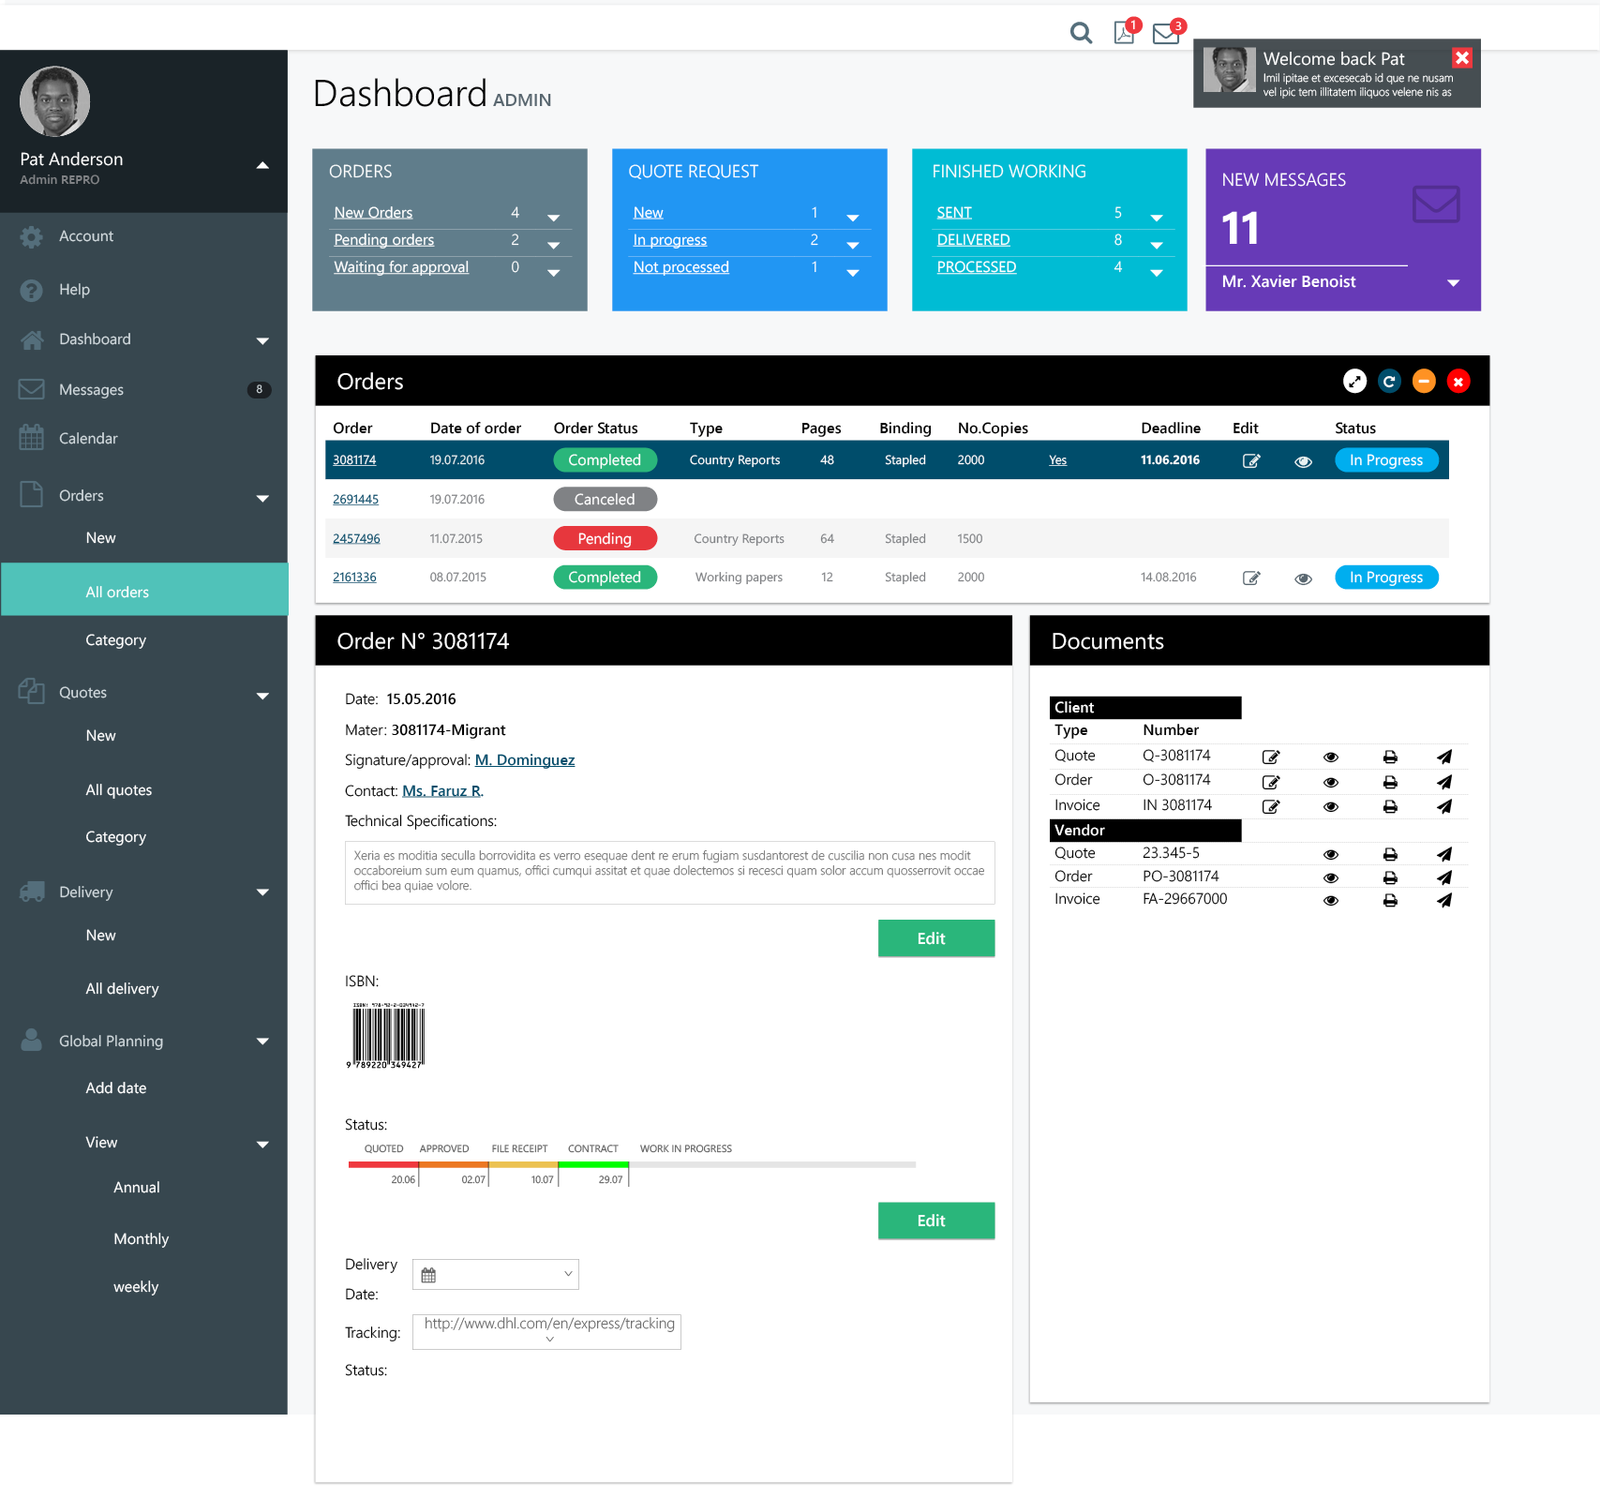Click the search magnifier icon in header

(x=1080, y=33)
